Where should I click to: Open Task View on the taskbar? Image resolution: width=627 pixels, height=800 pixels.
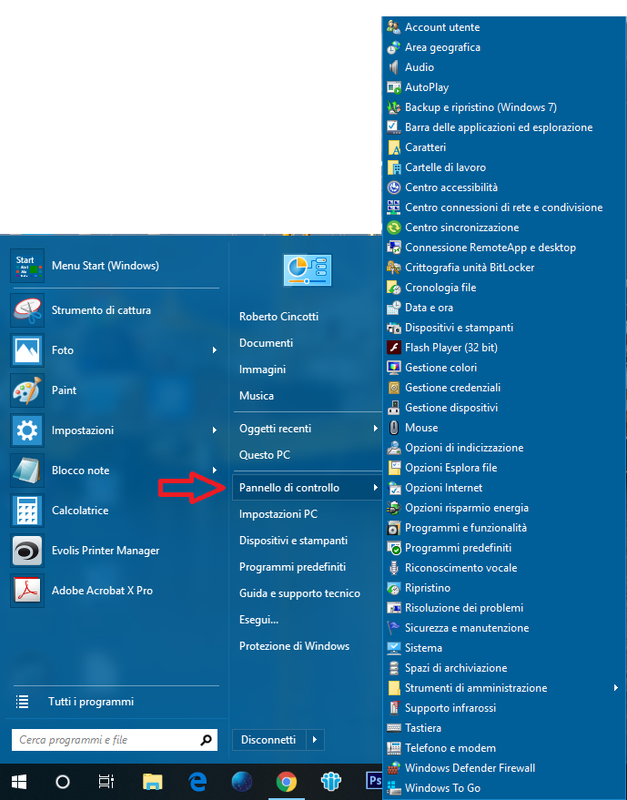106,781
